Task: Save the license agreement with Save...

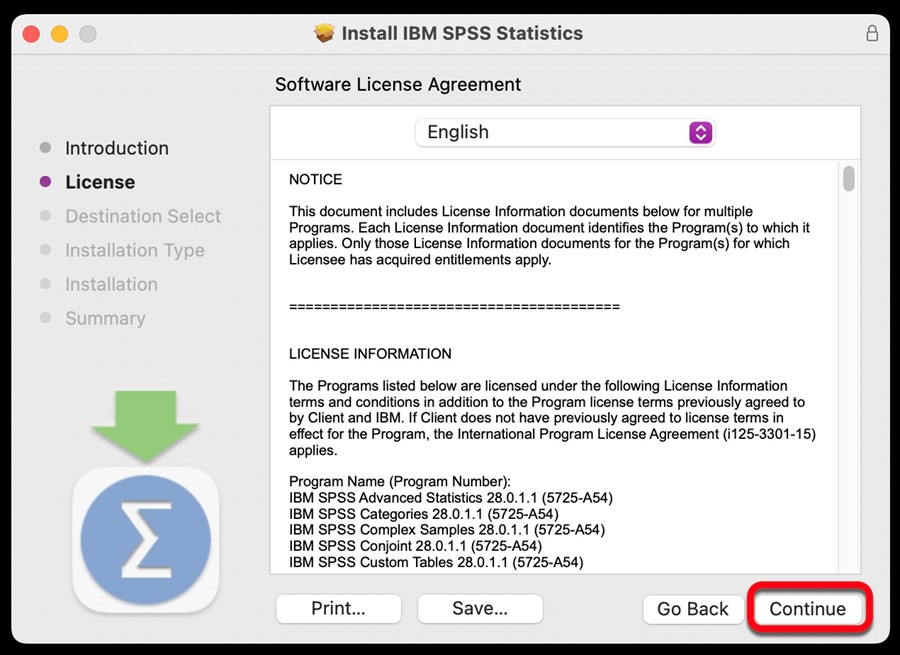Action: pyautogui.click(x=480, y=609)
